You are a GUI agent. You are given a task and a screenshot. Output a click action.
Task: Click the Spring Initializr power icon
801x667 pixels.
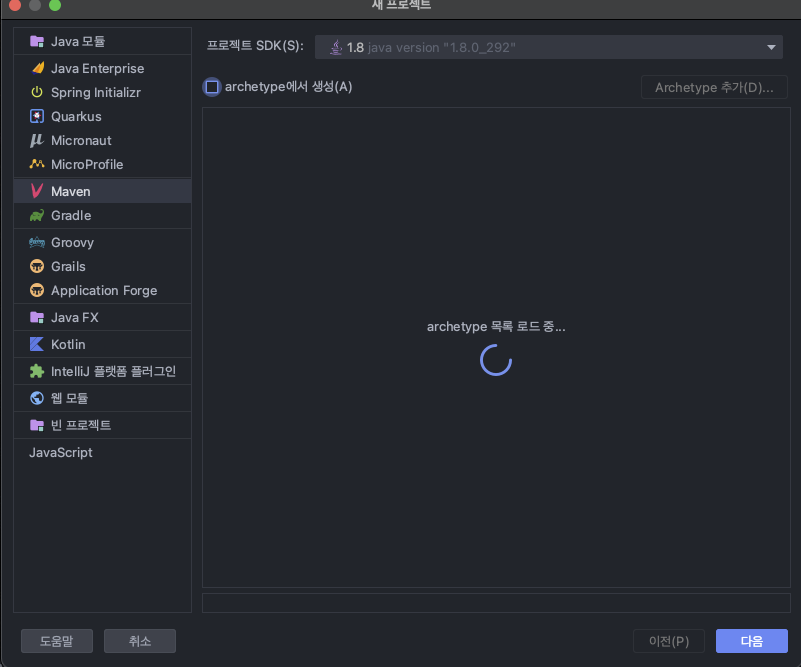[x=37, y=92]
